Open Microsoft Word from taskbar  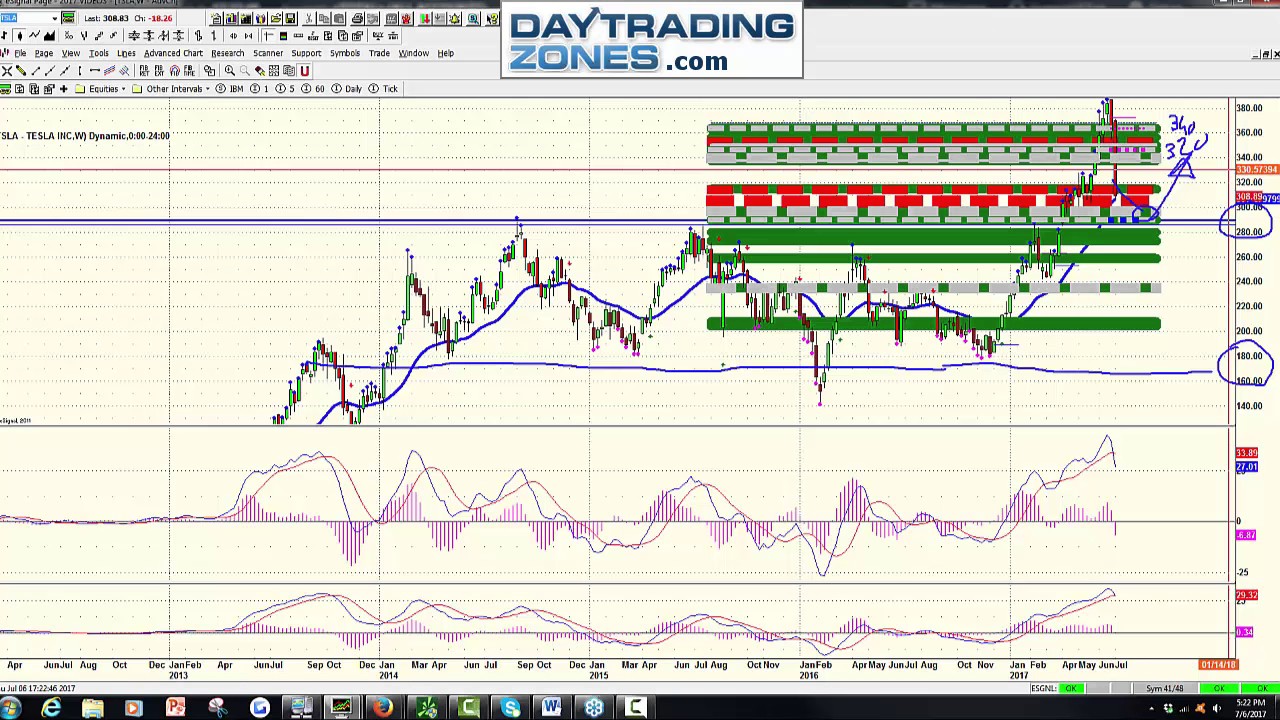point(552,709)
